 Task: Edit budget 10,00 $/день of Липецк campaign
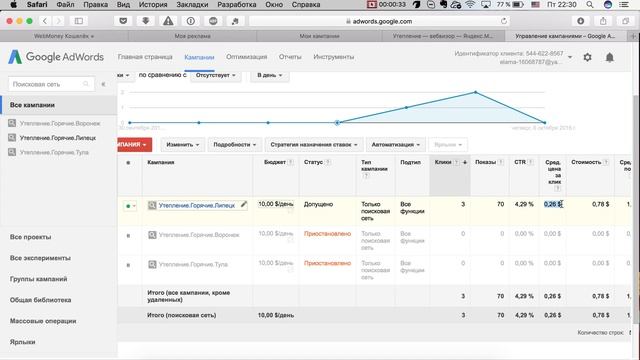(x=276, y=204)
